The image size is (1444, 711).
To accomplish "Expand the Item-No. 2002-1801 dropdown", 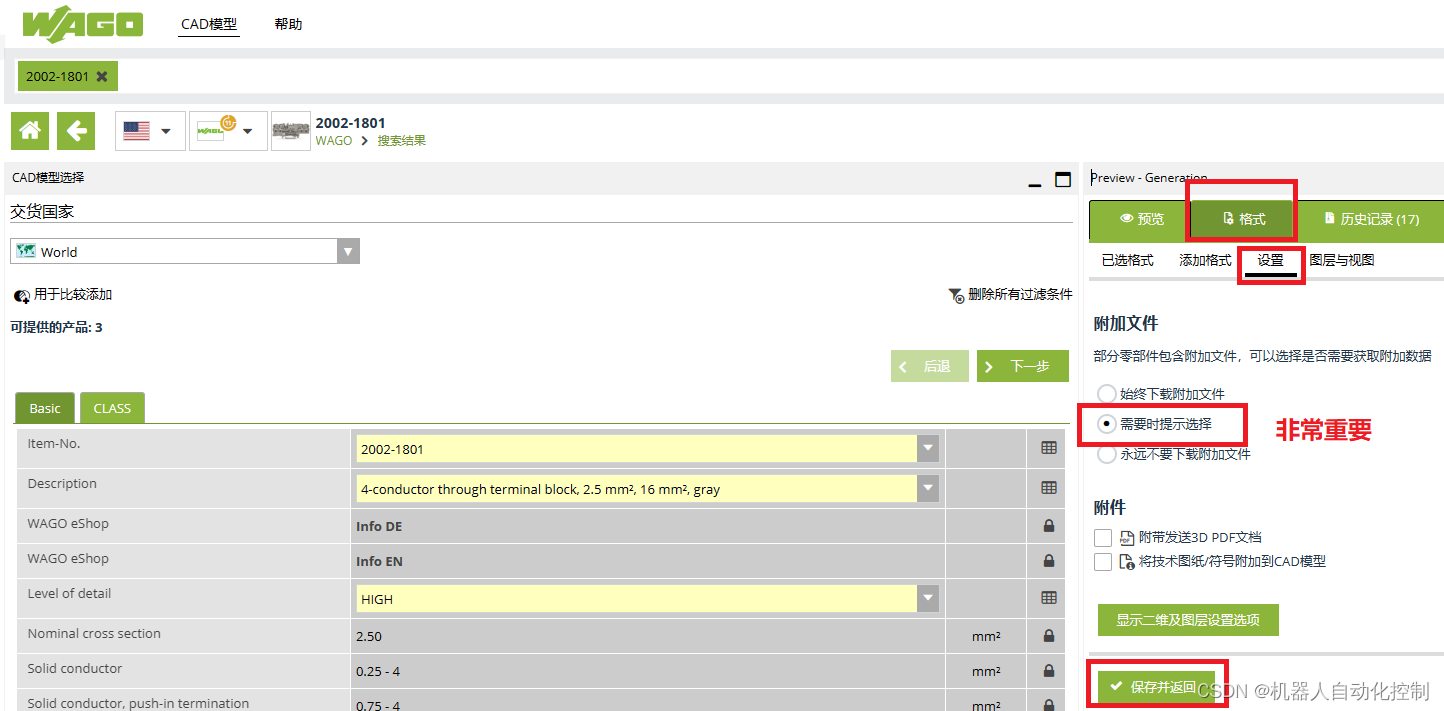I will point(929,449).
